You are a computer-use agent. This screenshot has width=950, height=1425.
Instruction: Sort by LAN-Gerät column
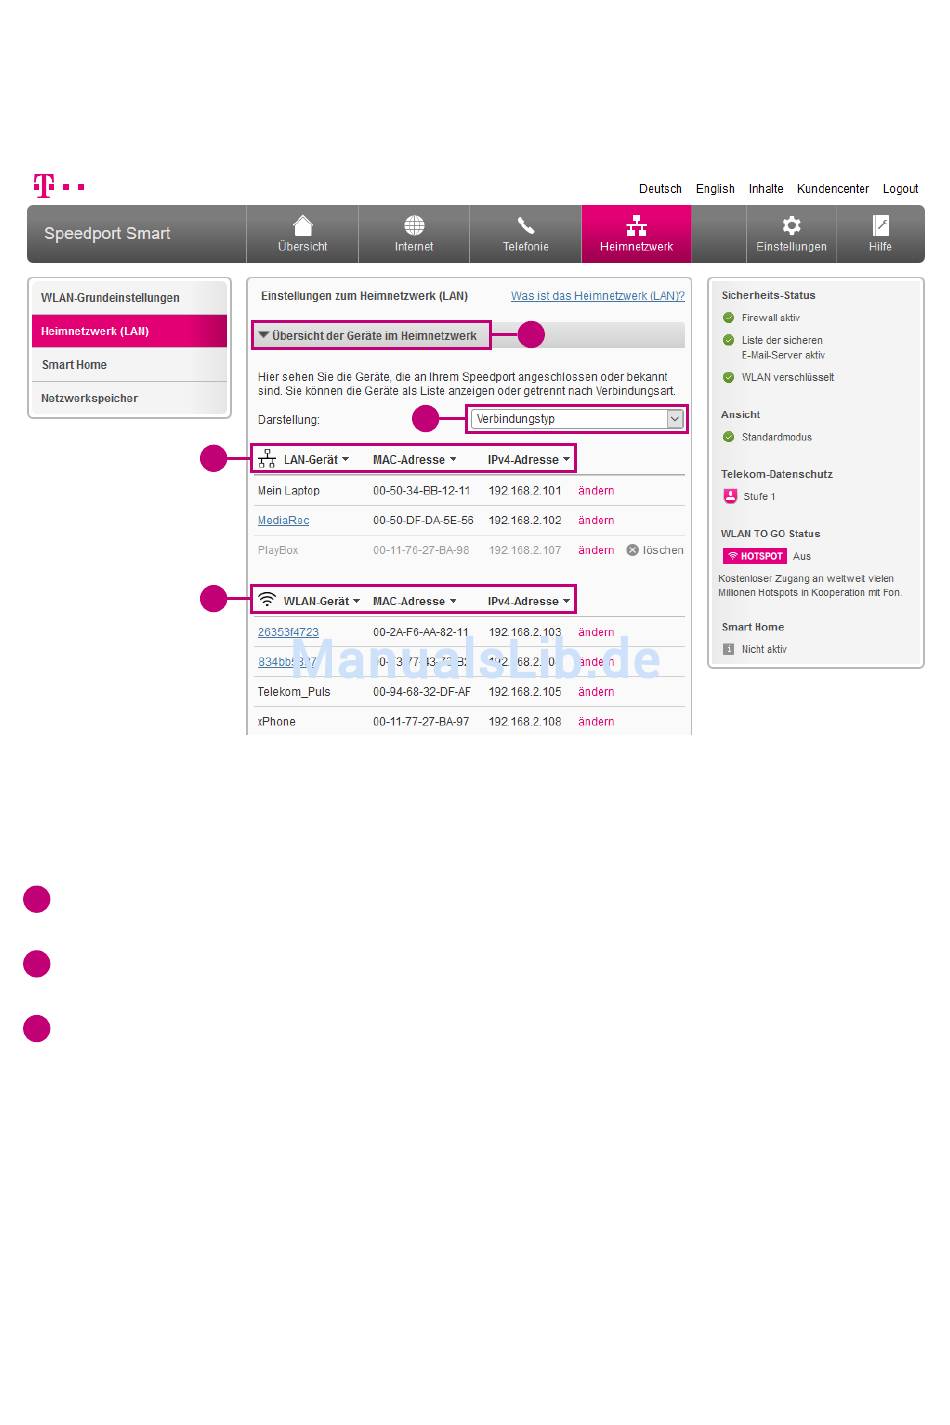tap(316, 460)
